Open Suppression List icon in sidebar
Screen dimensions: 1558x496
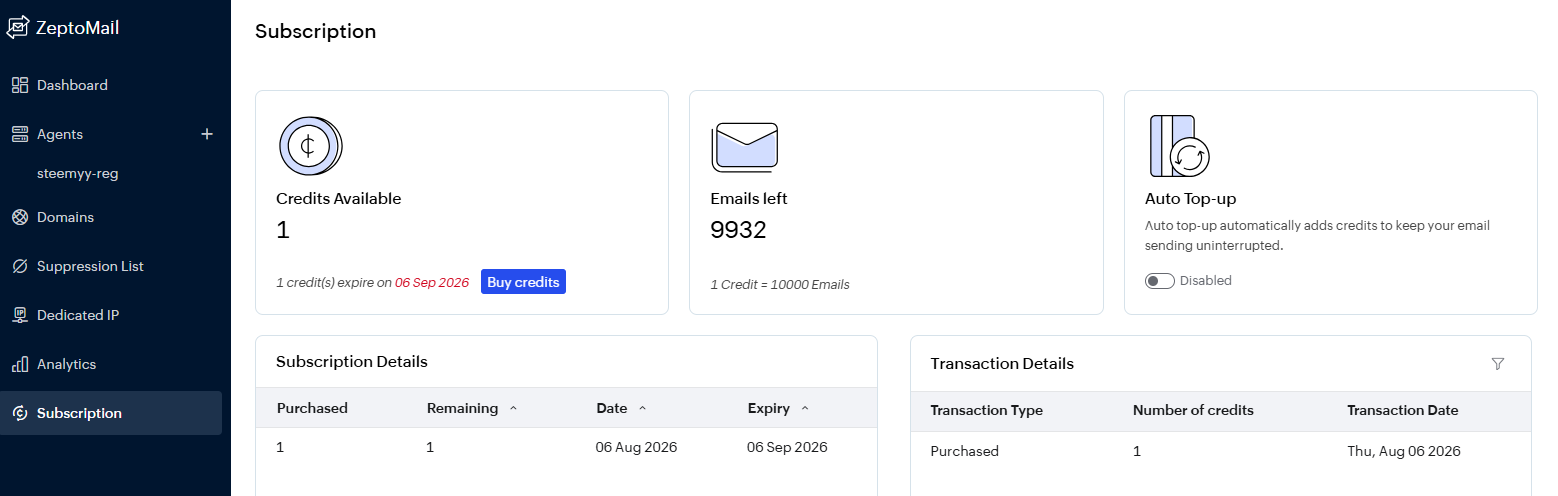click(19, 266)
